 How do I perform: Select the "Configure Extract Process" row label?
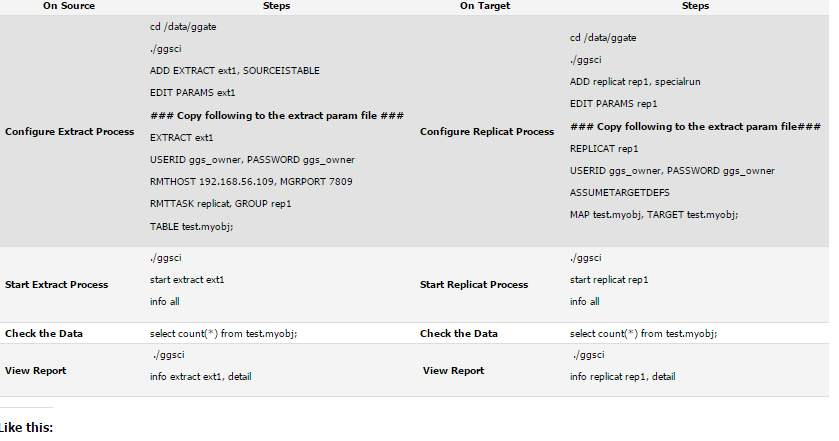pos(69,131)
